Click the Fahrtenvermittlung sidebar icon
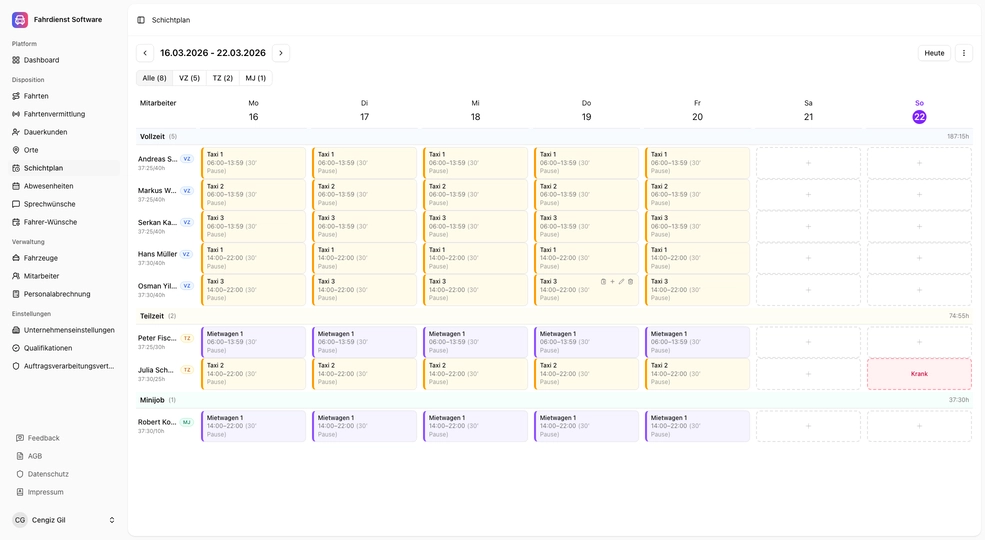The height and width of the screenshot is (540, 985). [x=16, y=114]
